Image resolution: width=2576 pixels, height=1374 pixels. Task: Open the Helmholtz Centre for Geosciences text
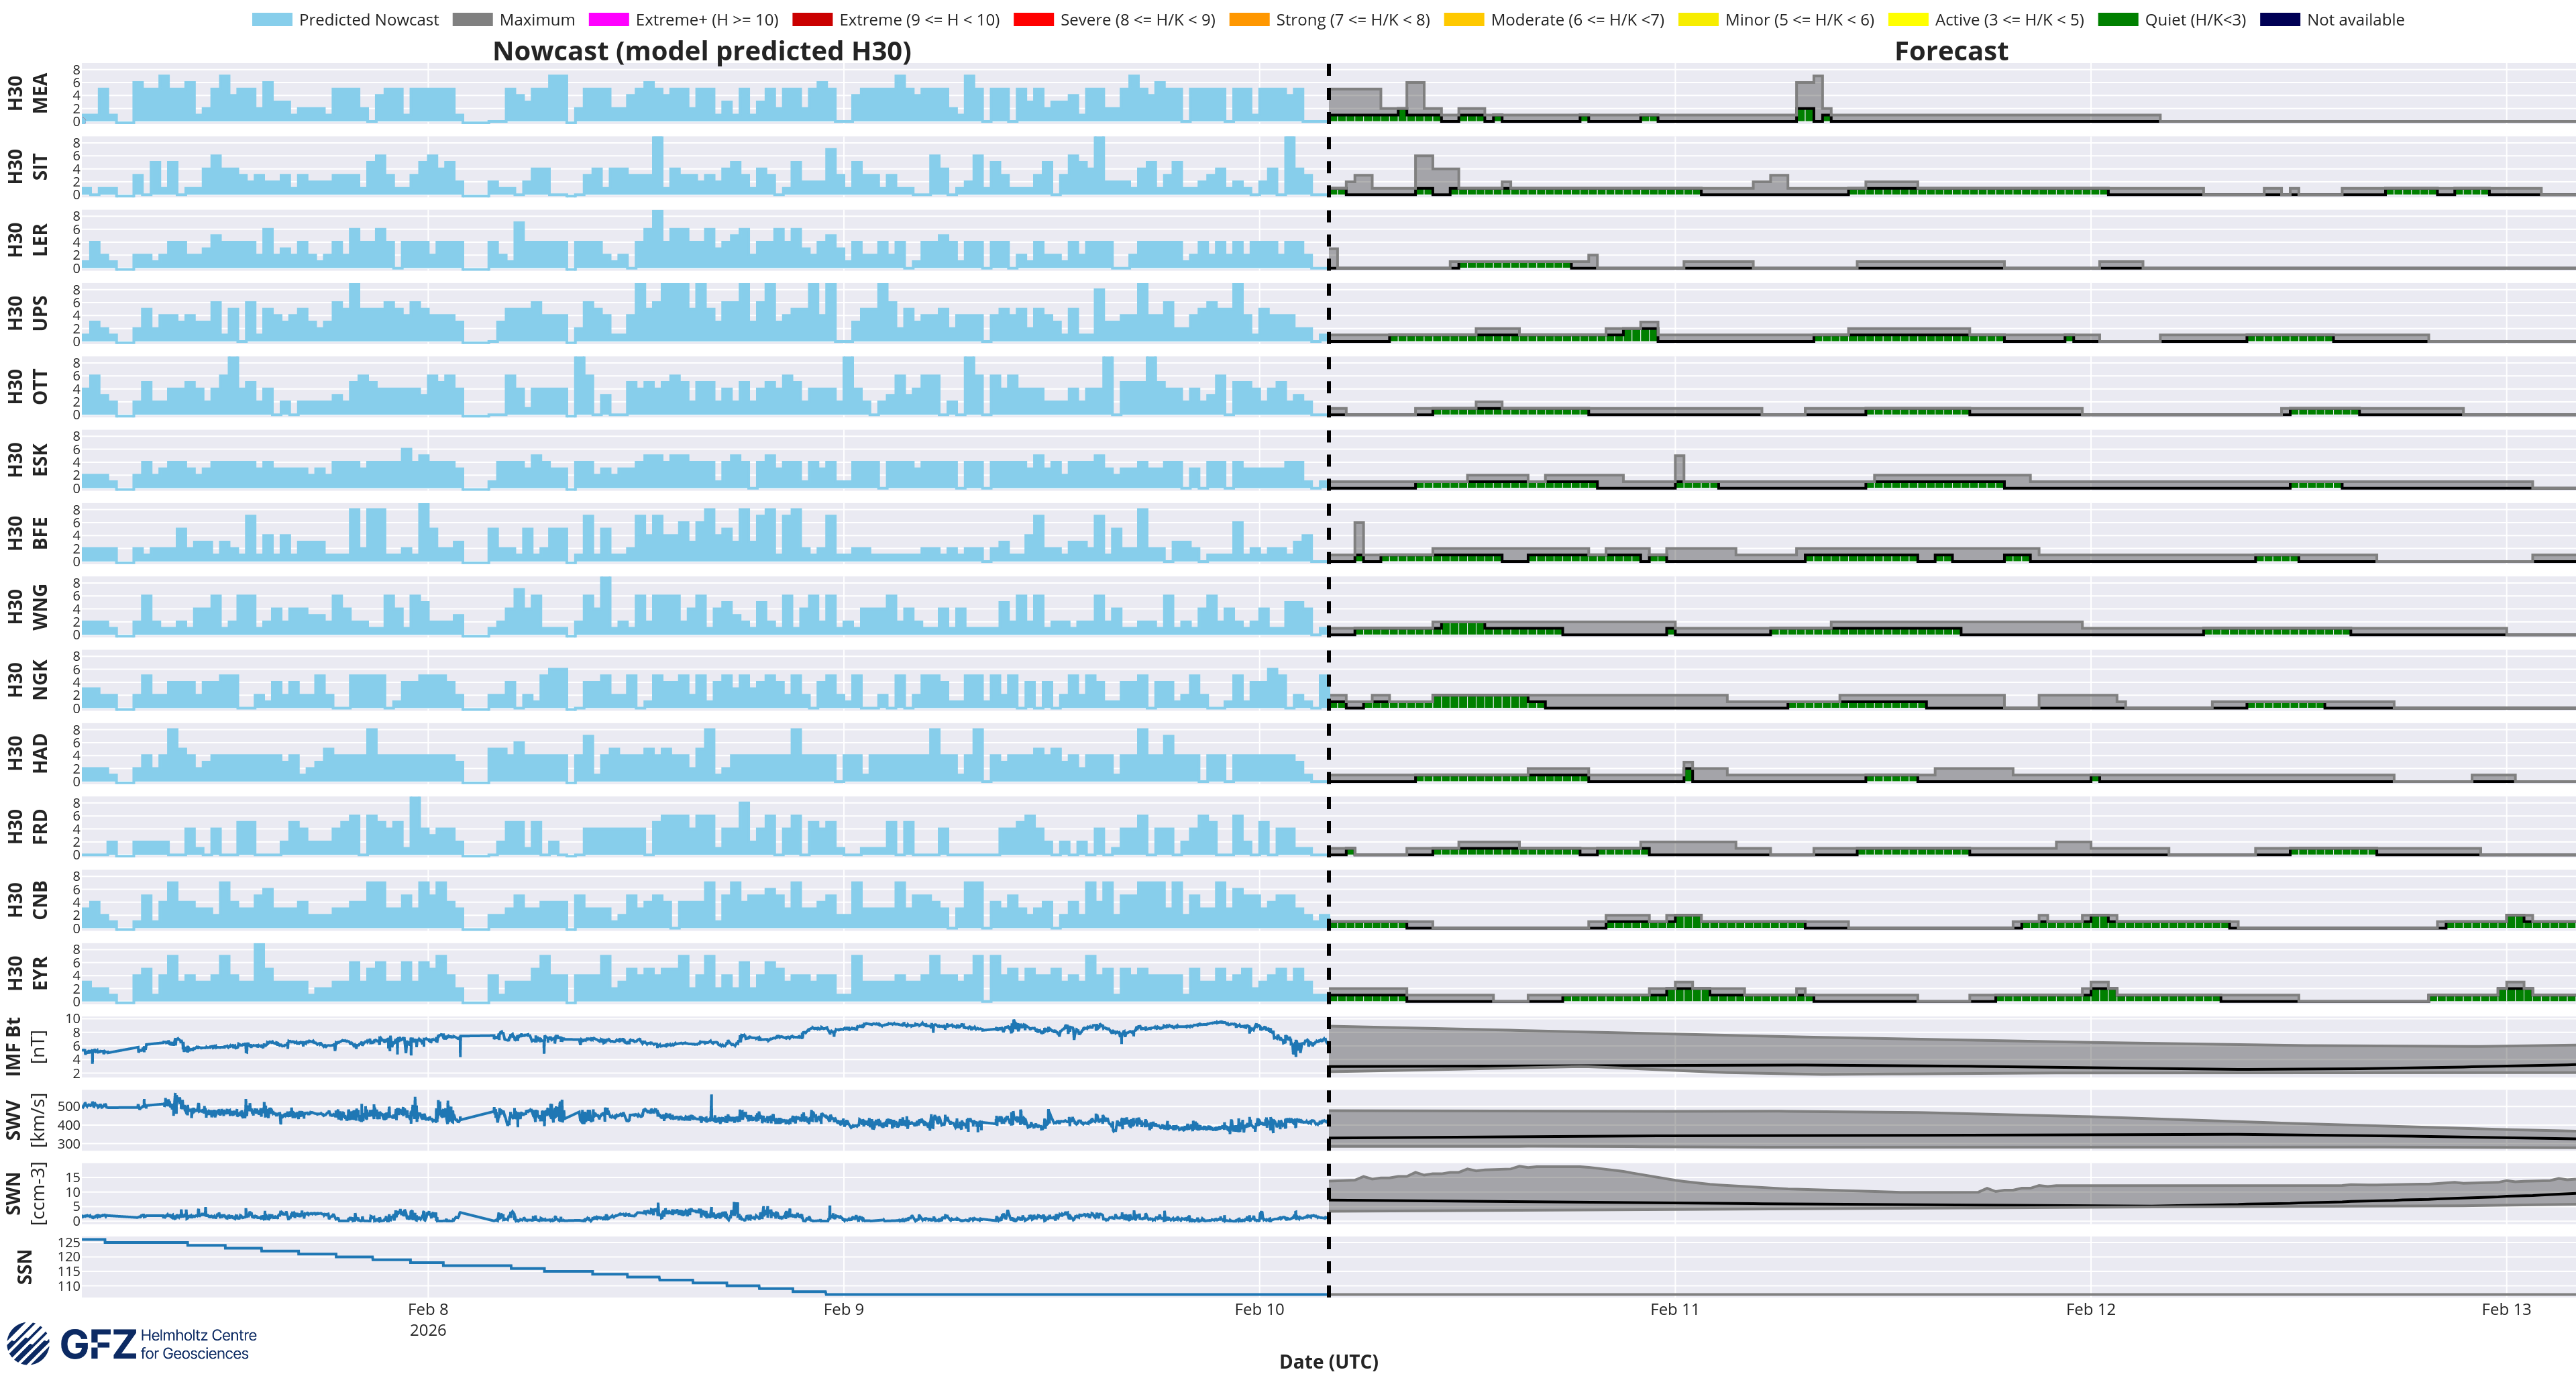coord(198,1344)
